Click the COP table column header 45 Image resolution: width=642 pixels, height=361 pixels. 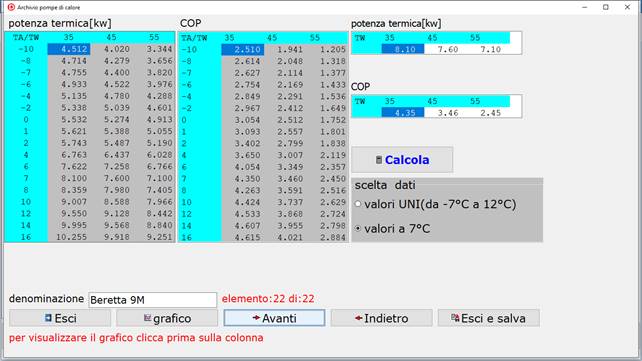pos(272,38)
